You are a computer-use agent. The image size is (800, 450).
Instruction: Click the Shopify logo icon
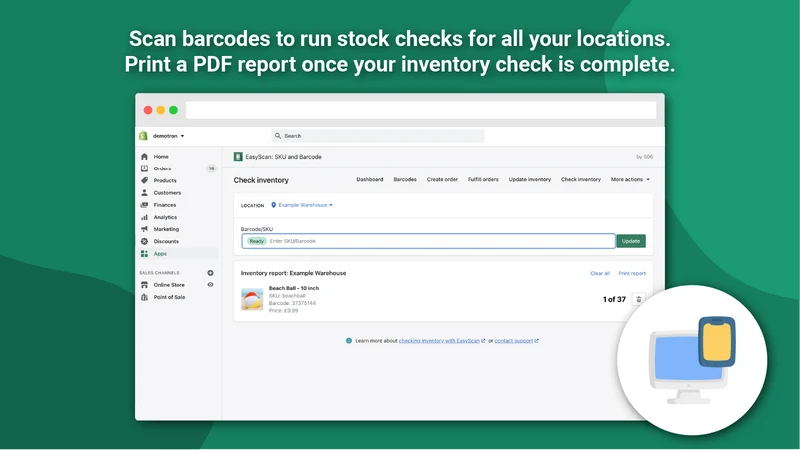pos(143,136)
